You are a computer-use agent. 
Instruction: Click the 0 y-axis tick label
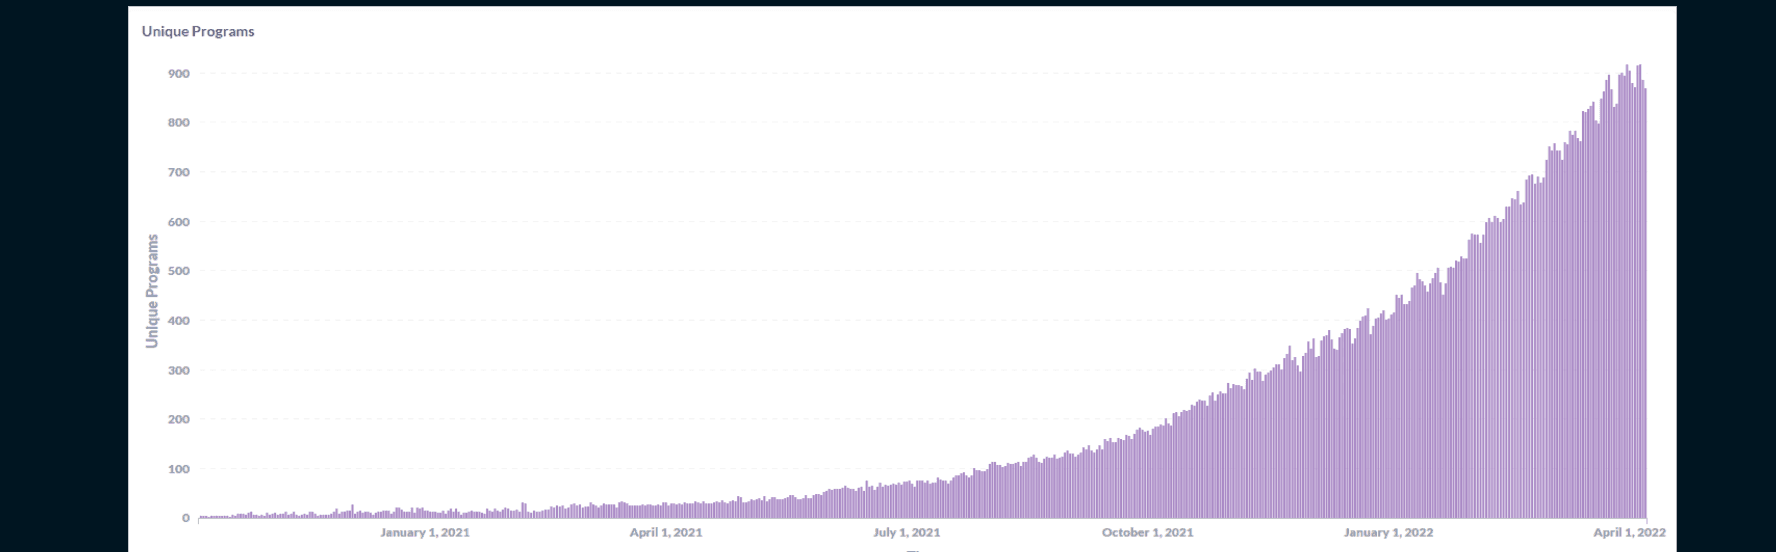185,518
